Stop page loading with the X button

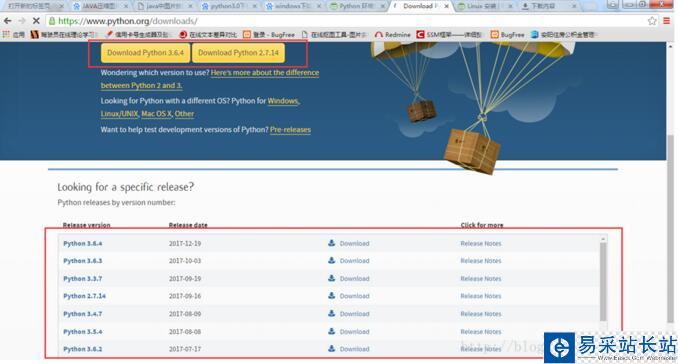(x=36, y=21)
